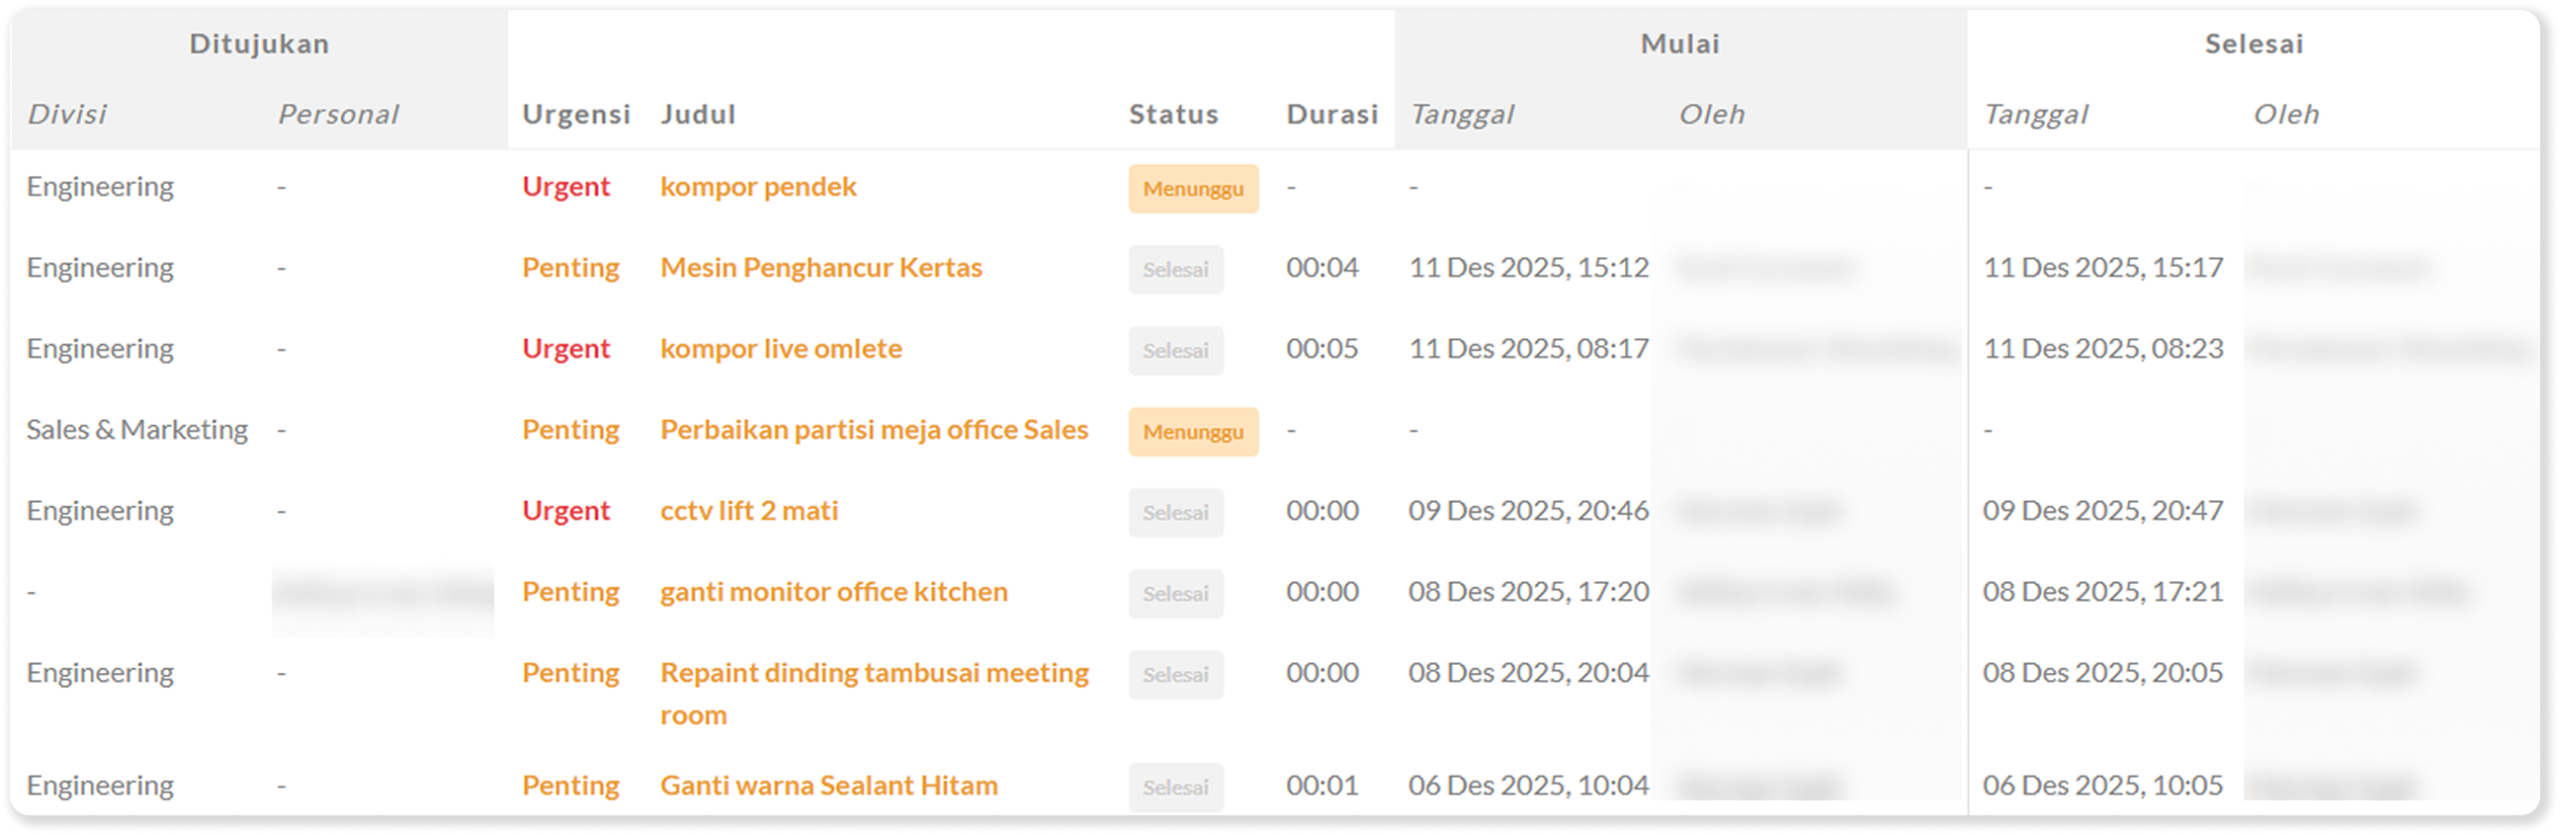
Task: Click Menunggu badge for kompor pendek
Action: pos(1193,189)
